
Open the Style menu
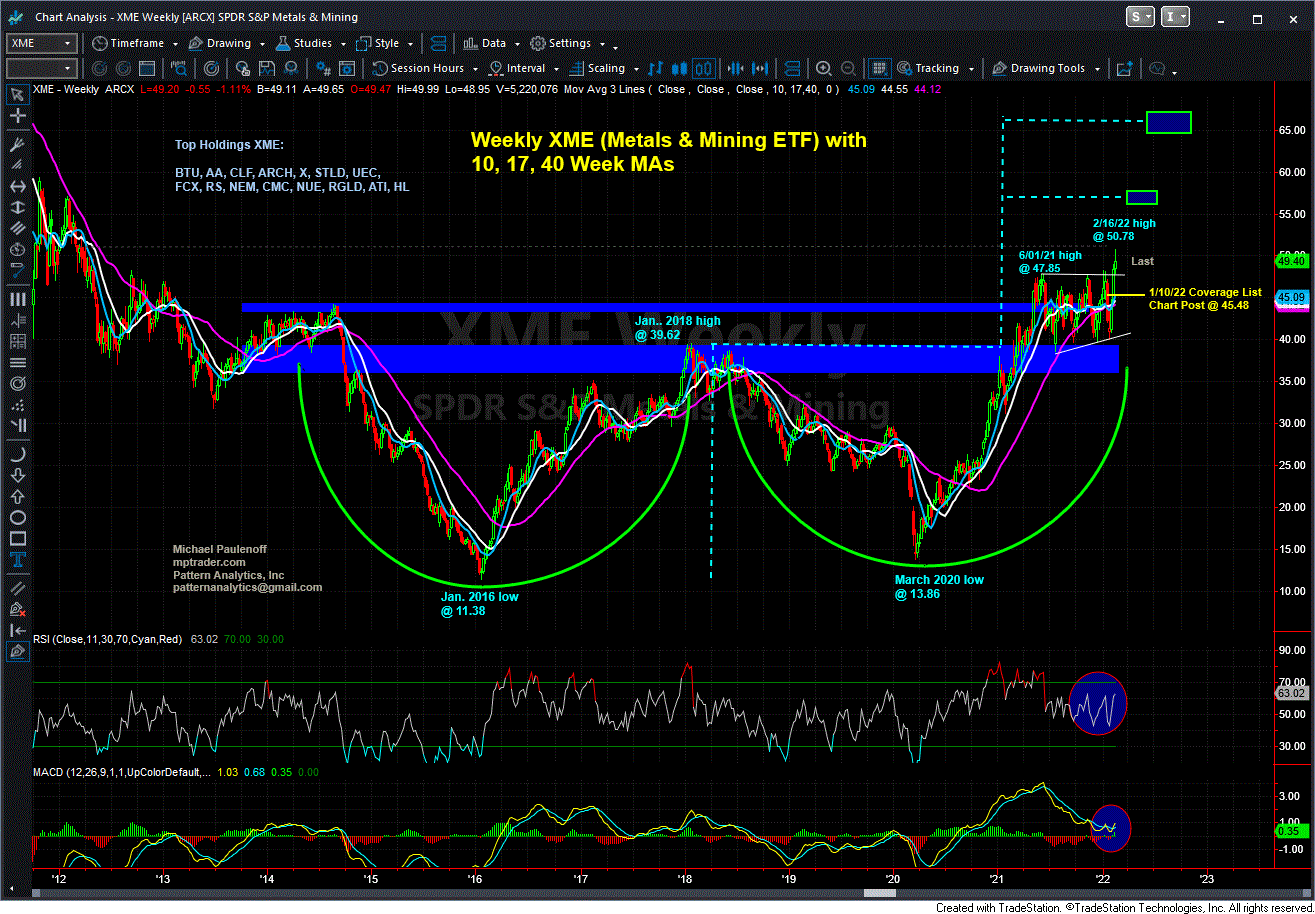point(378,43)
